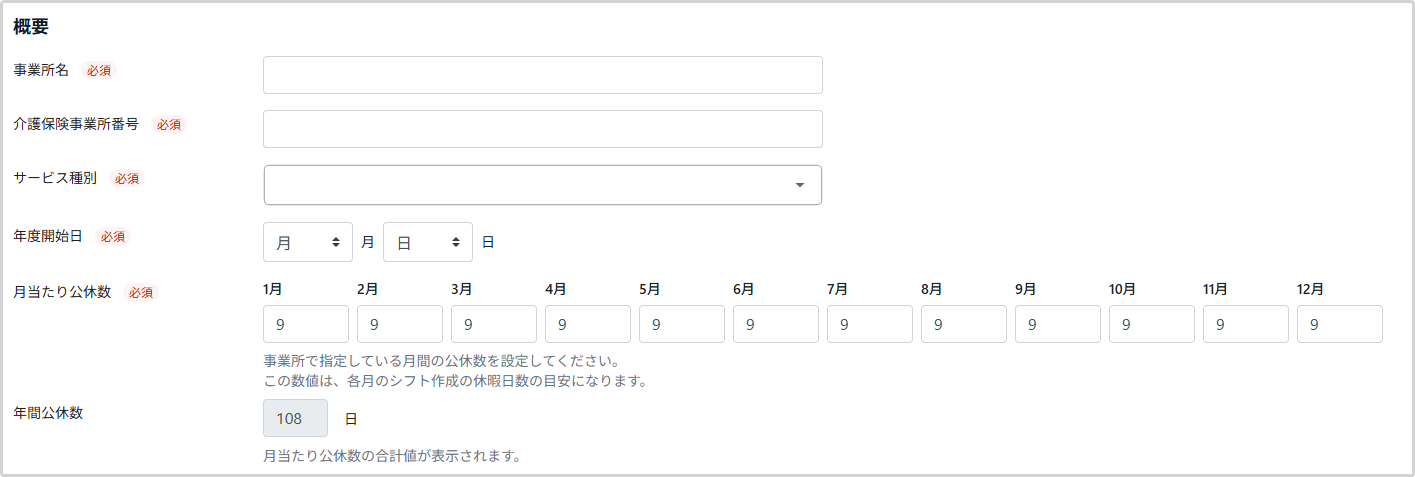
Task: Click the サービス種別 dropdown caret arrow
Action: tap(800, 185)
